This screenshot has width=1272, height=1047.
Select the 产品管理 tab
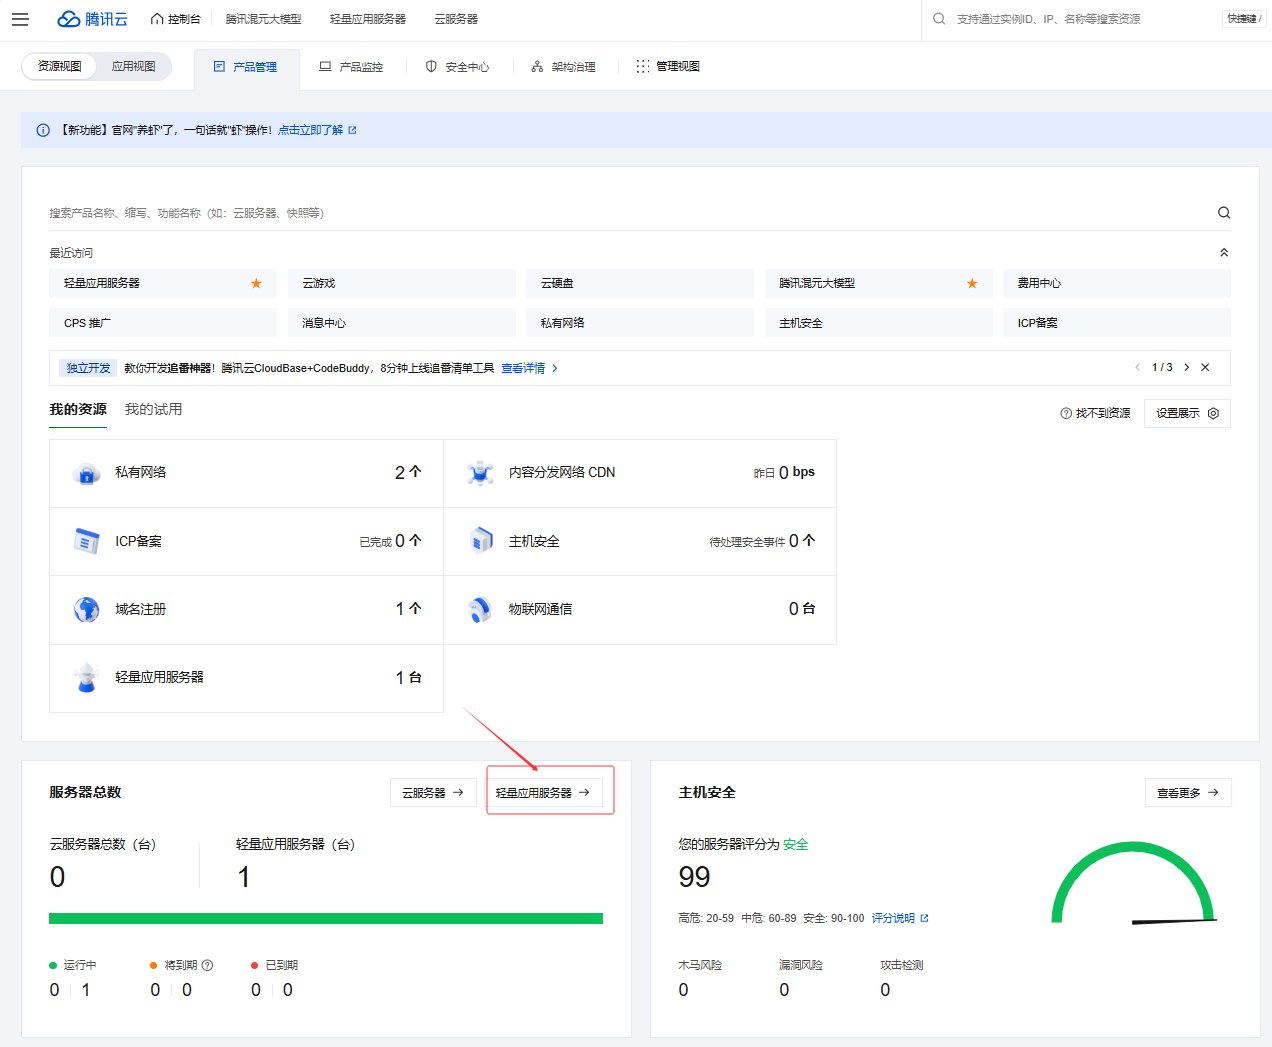246,67
